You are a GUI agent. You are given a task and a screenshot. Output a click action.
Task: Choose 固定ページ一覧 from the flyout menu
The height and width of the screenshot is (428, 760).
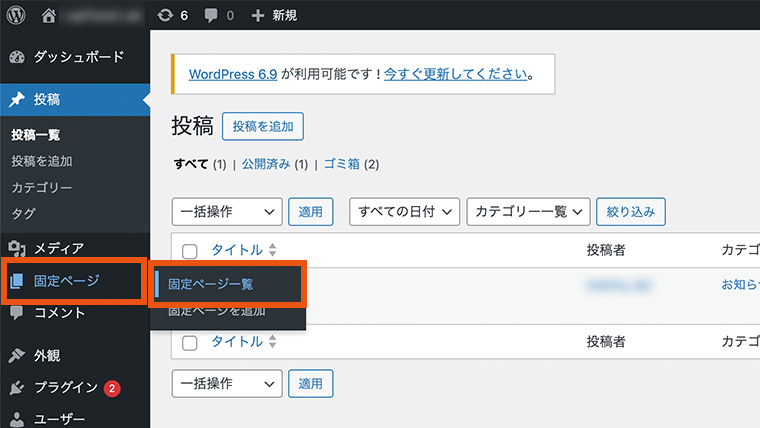[x=210, y=284]
